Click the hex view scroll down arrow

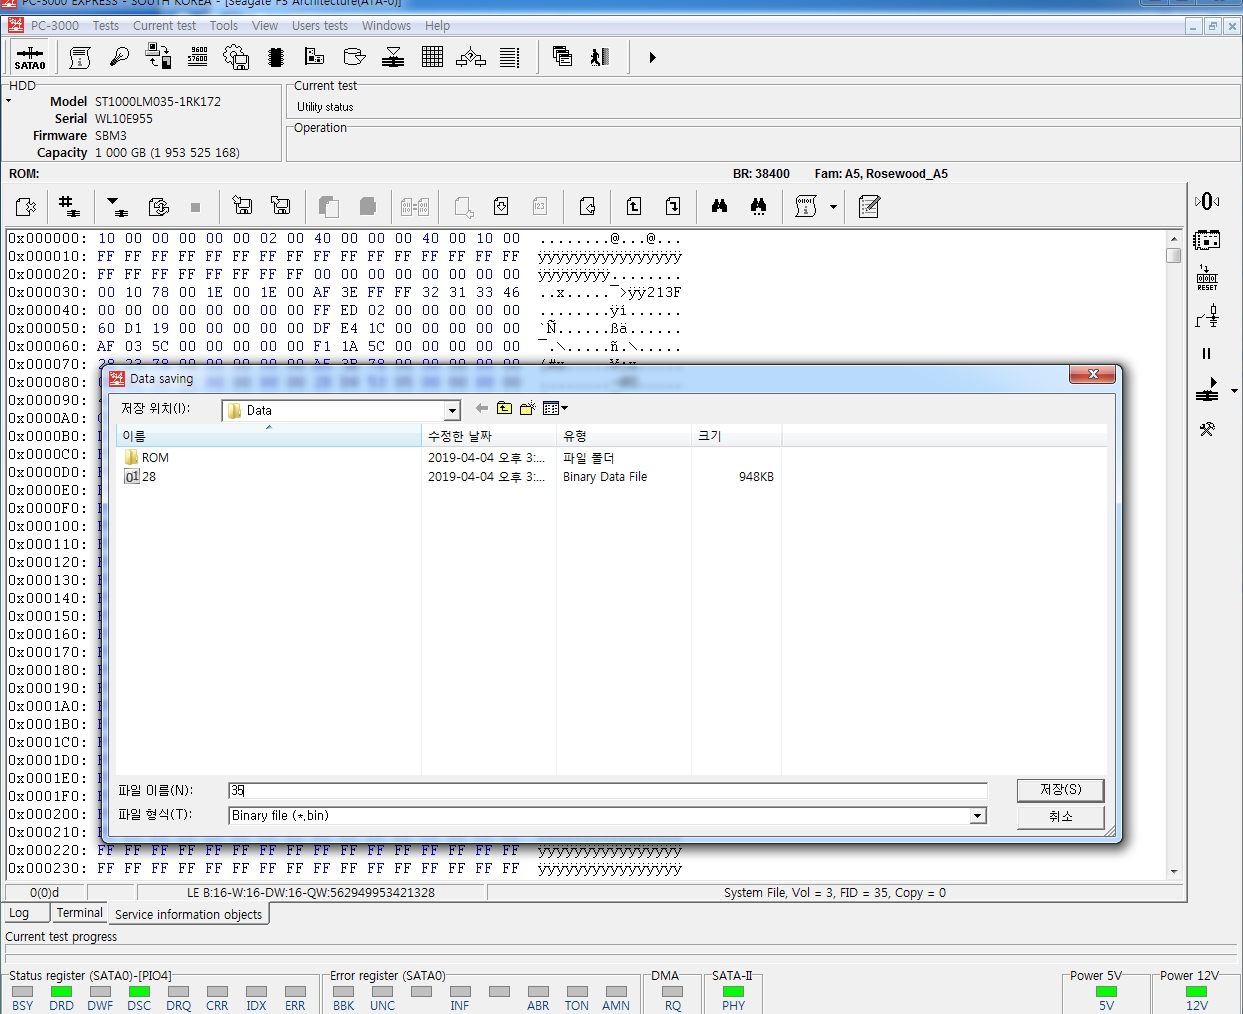click(x=1174, y=872)
